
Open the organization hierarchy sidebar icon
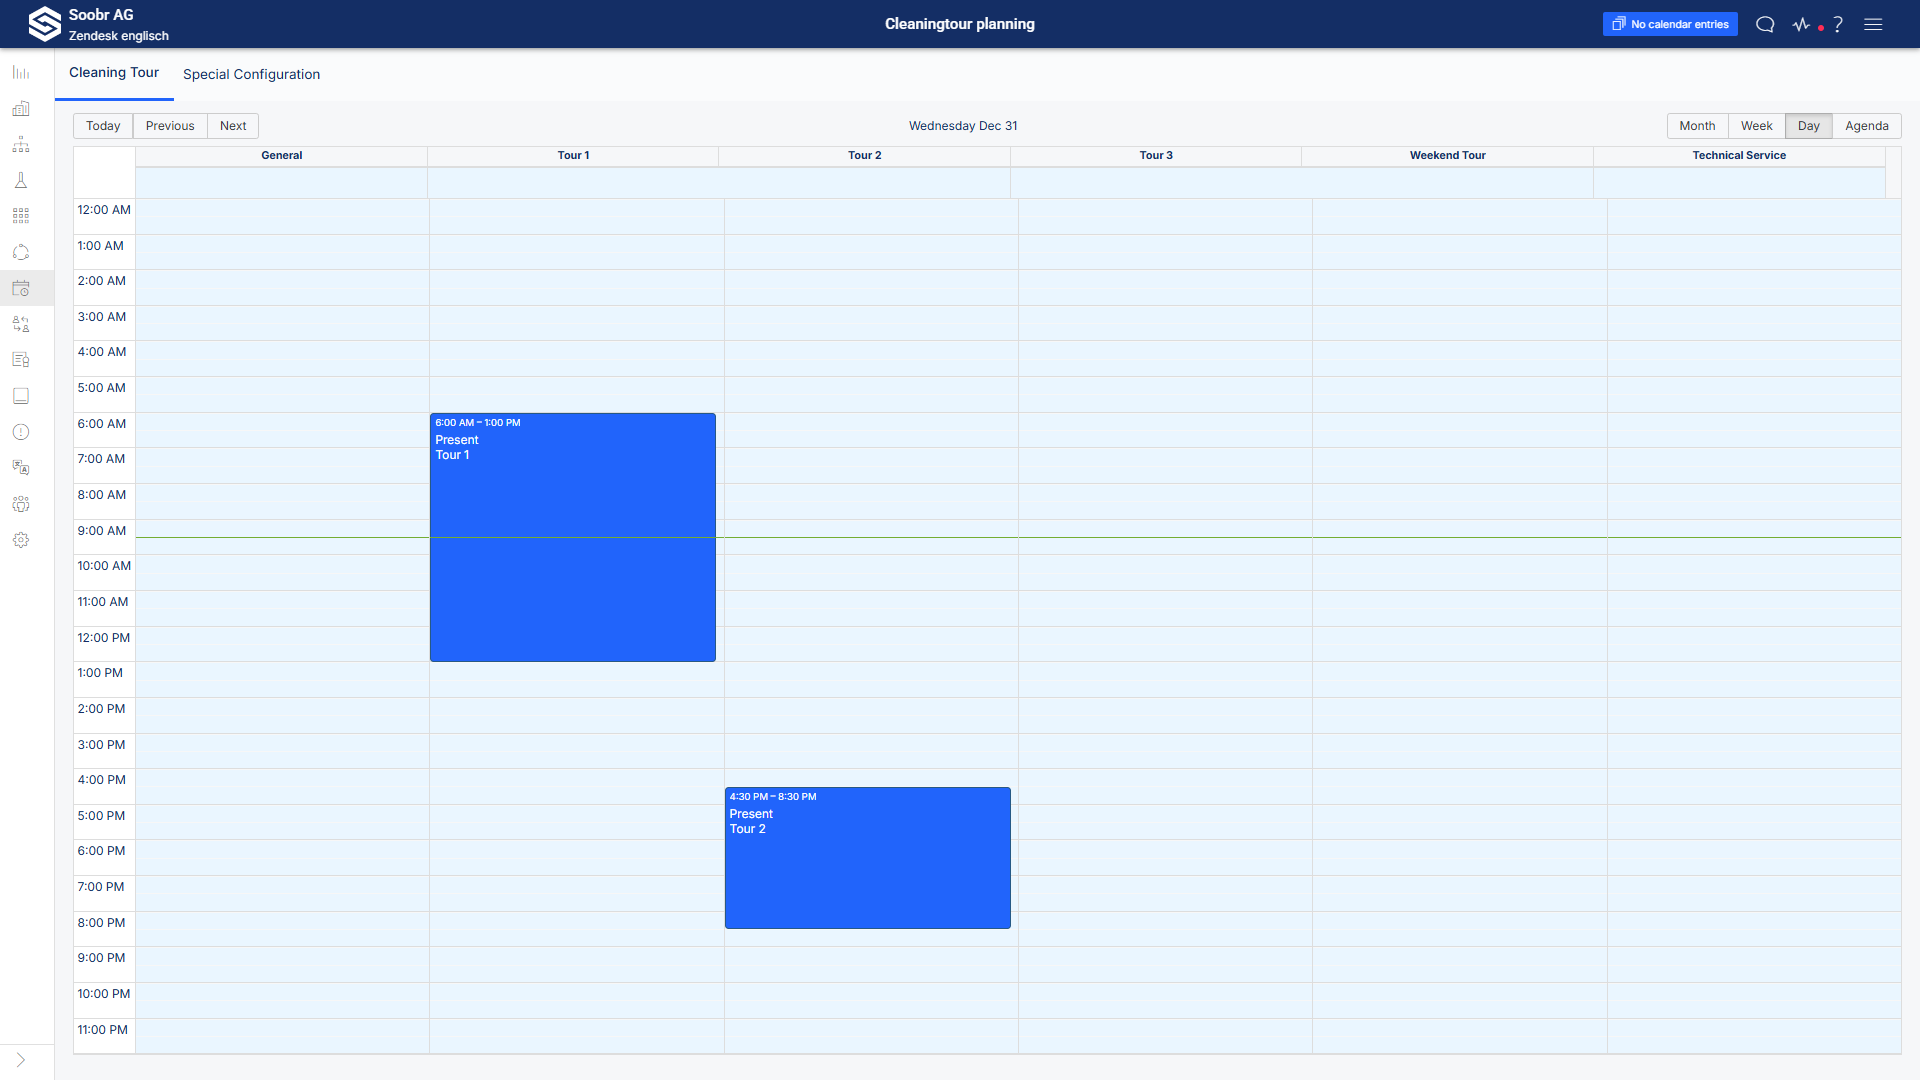point(21,145)
